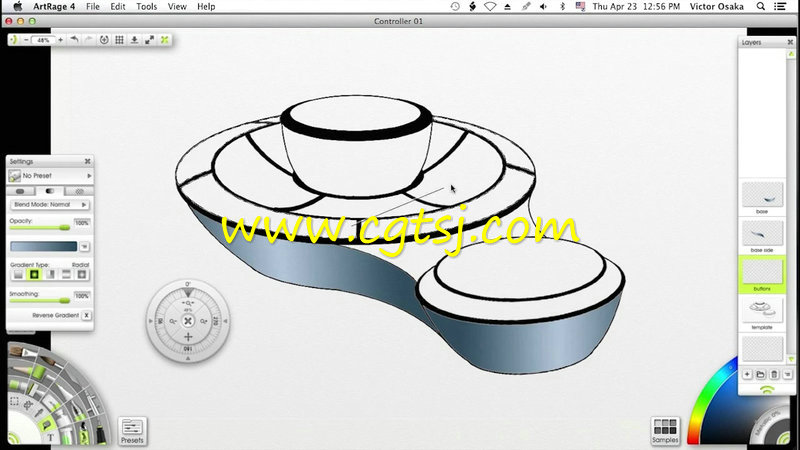Select the Ink Pen tool
Viewport: 800px width, 450px height.
pos(77,412)
